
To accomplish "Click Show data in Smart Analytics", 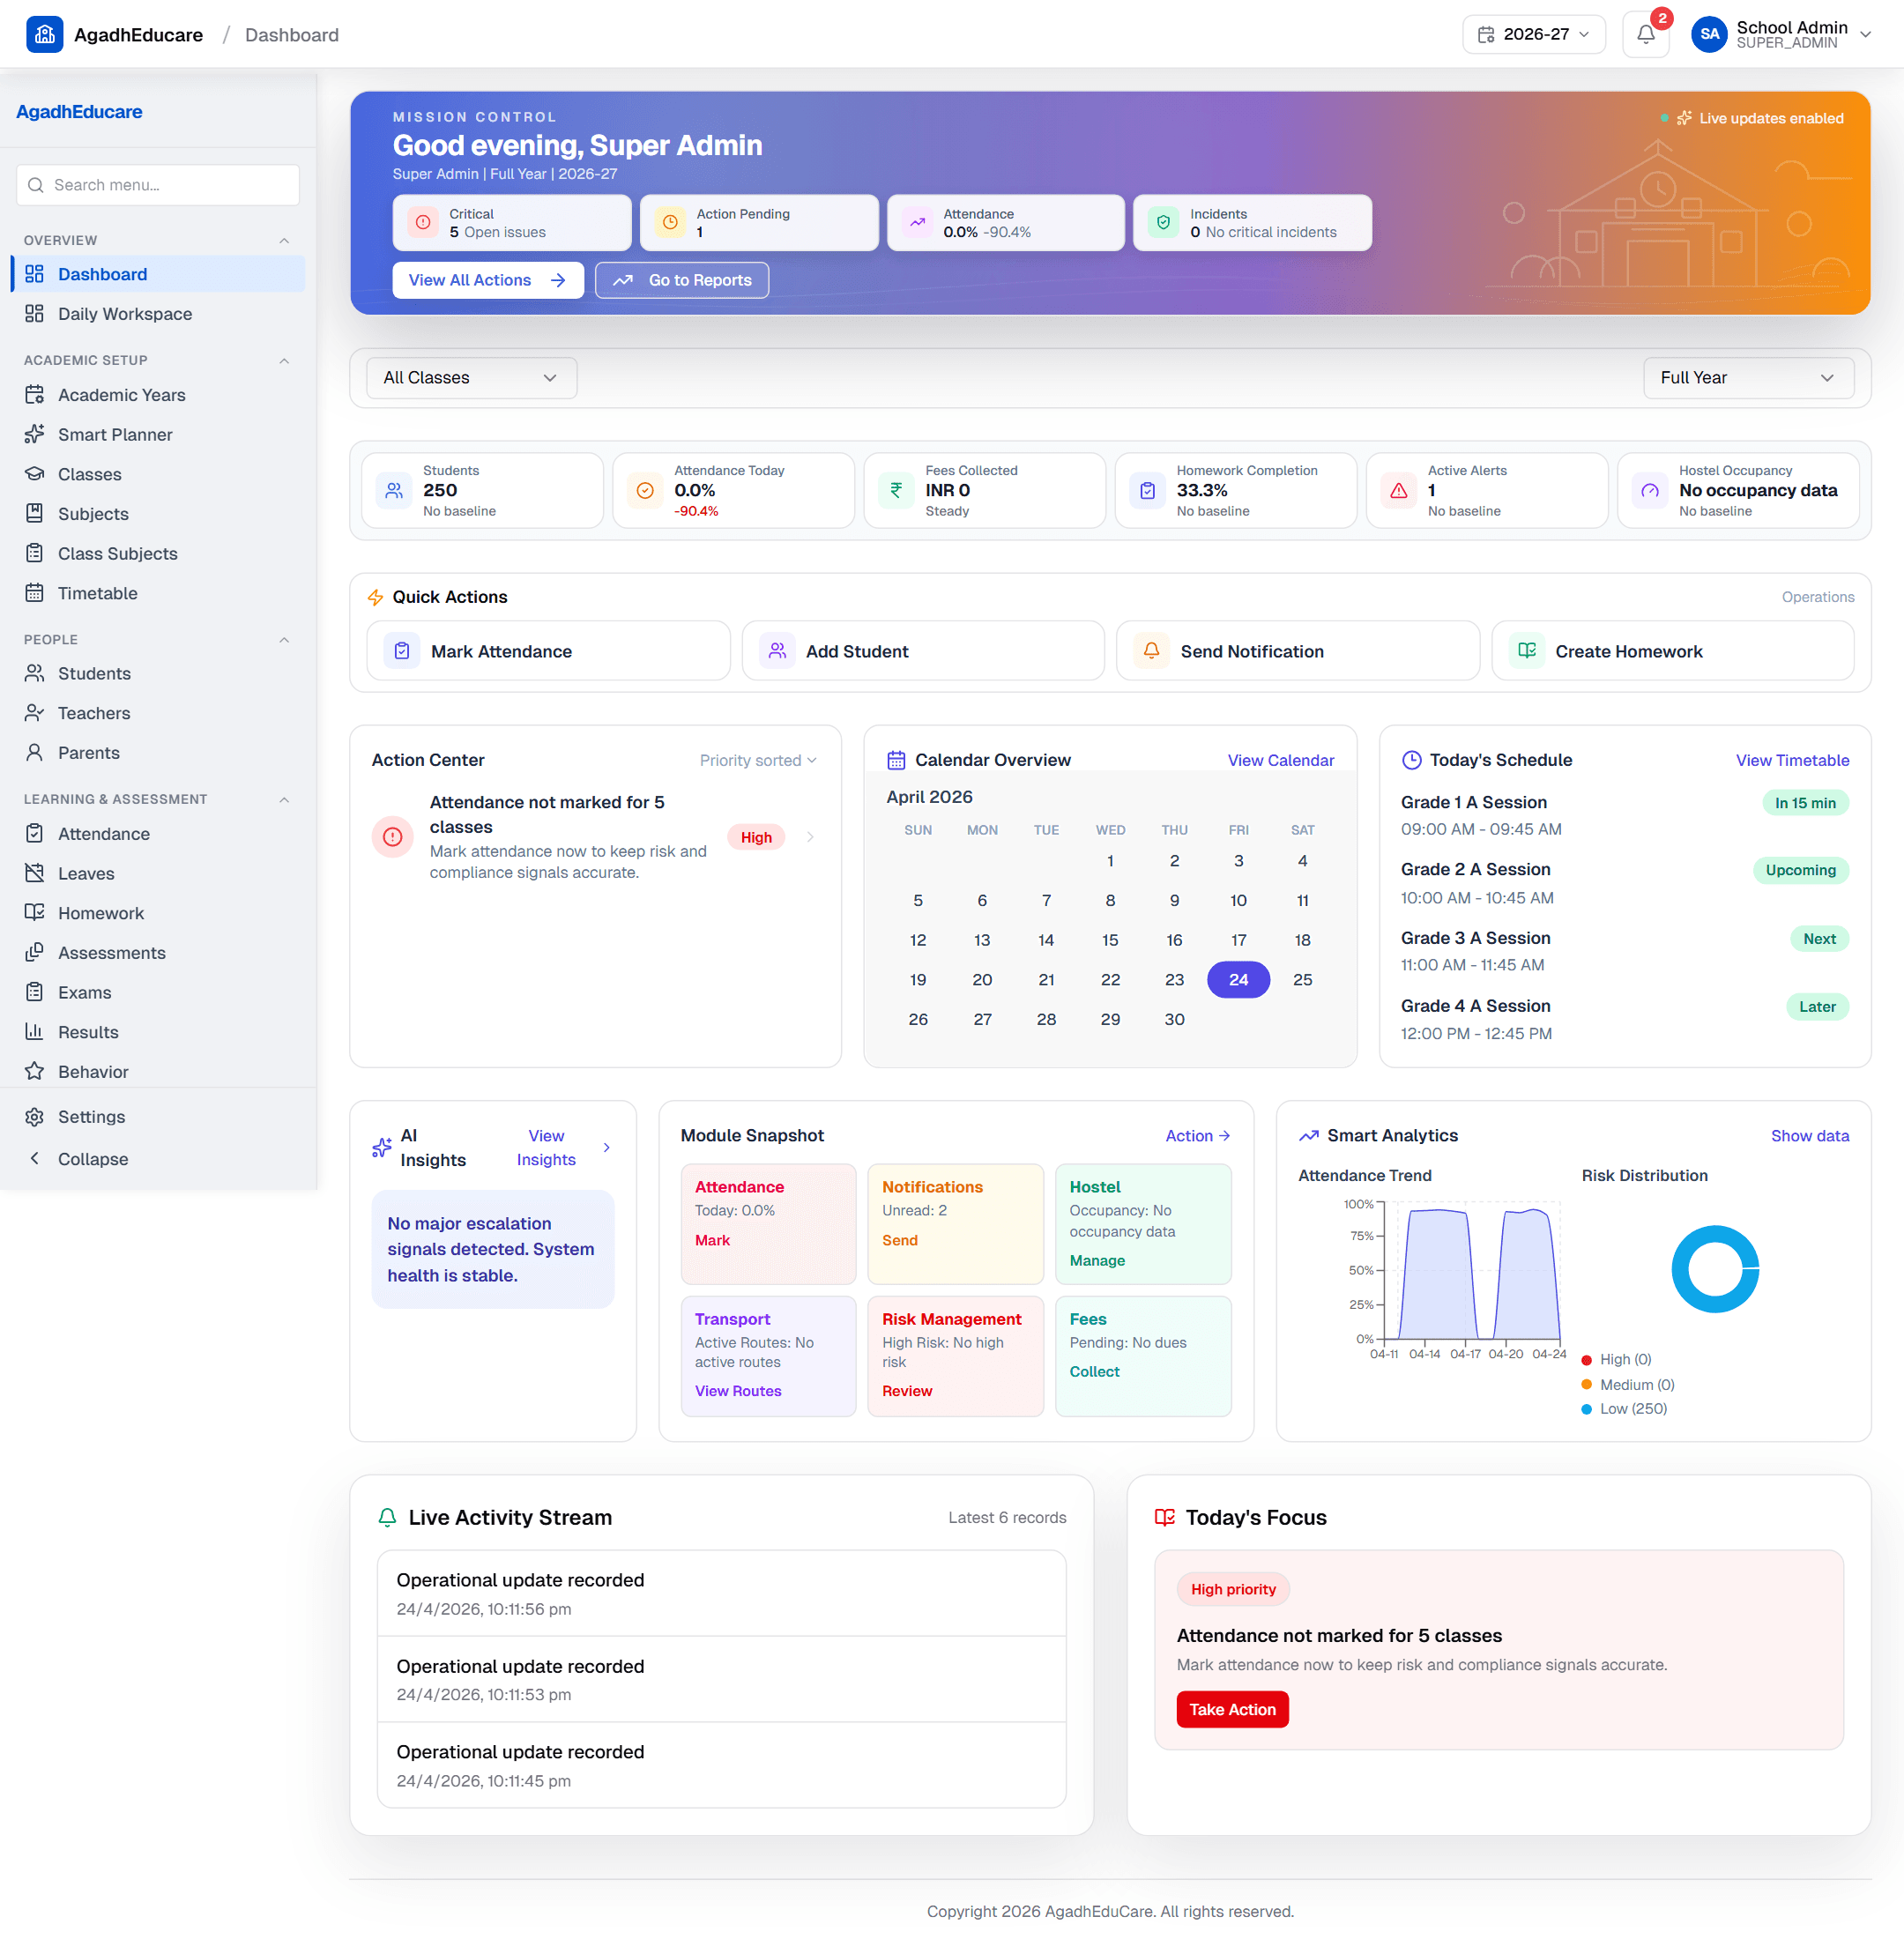I will (1809, 1135).
